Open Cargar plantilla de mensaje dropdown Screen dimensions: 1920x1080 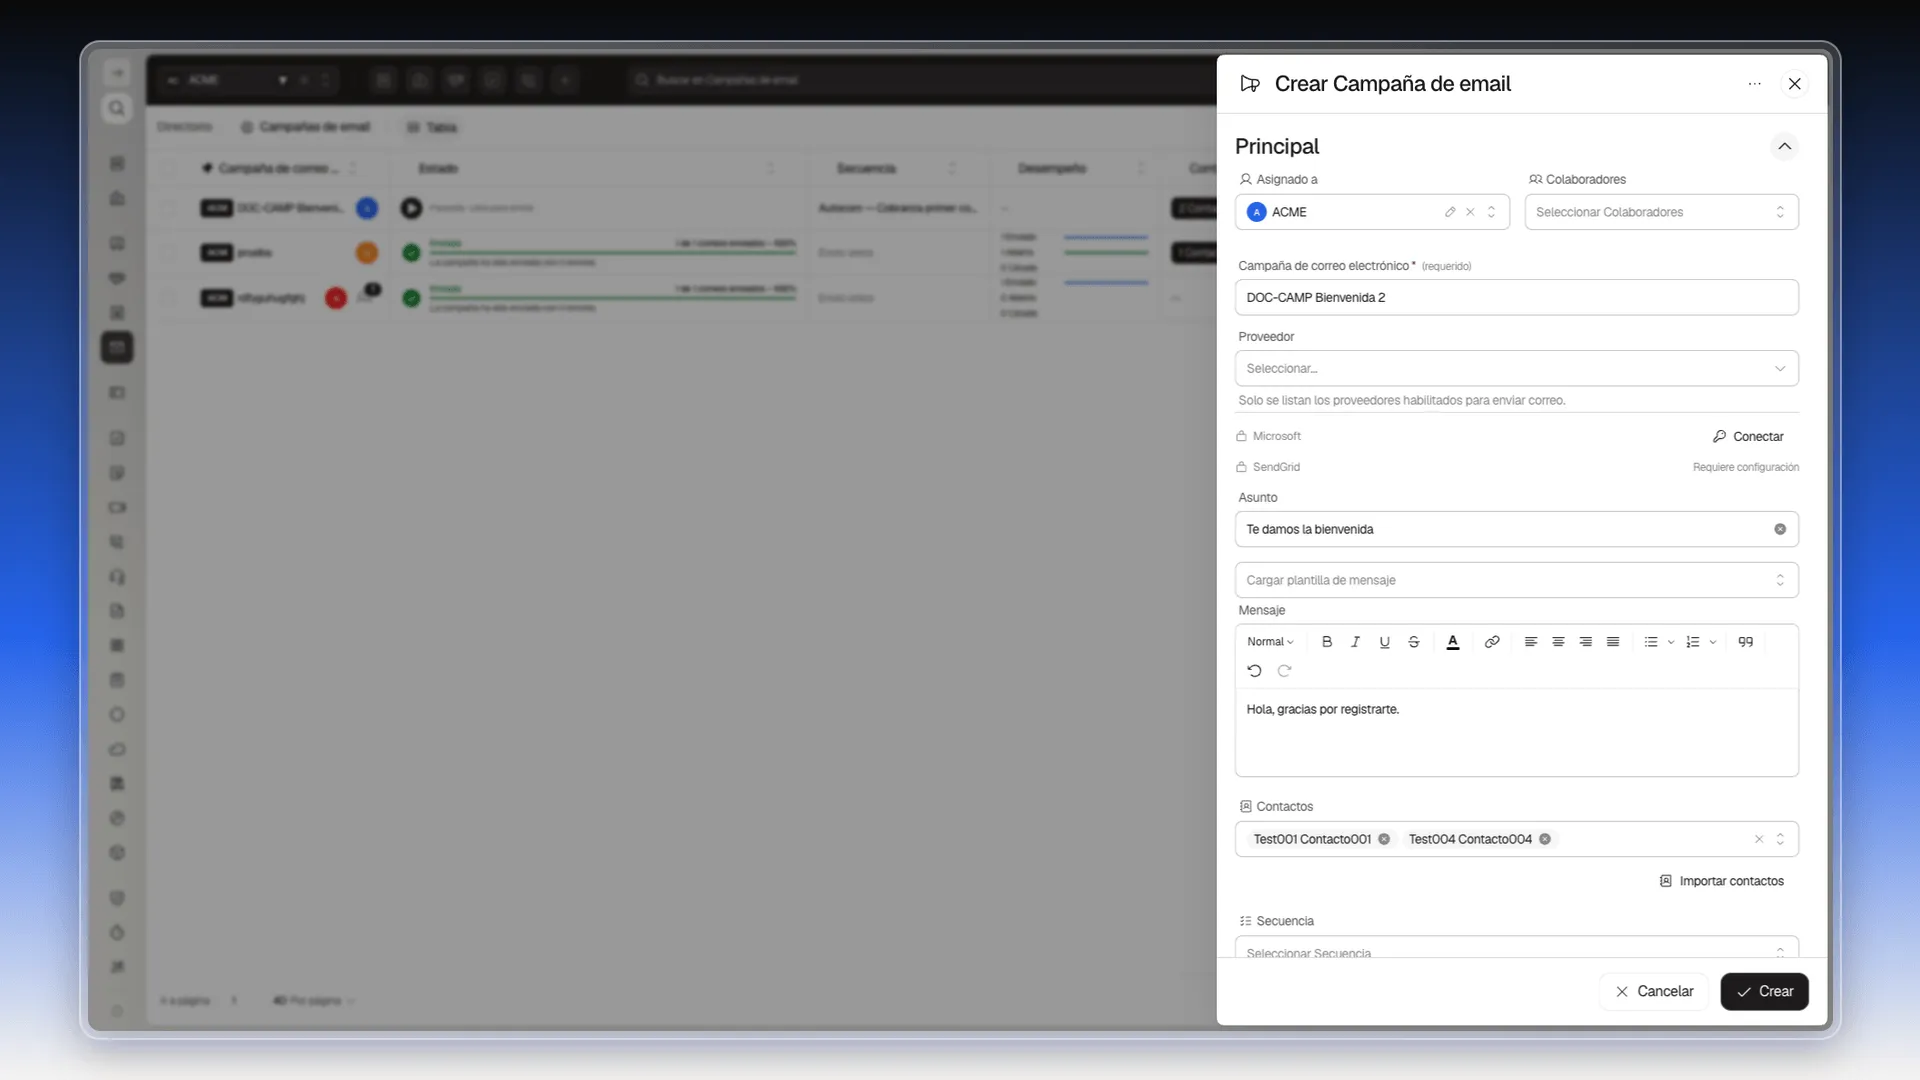pyautogui.click(x=1517, y=580)
